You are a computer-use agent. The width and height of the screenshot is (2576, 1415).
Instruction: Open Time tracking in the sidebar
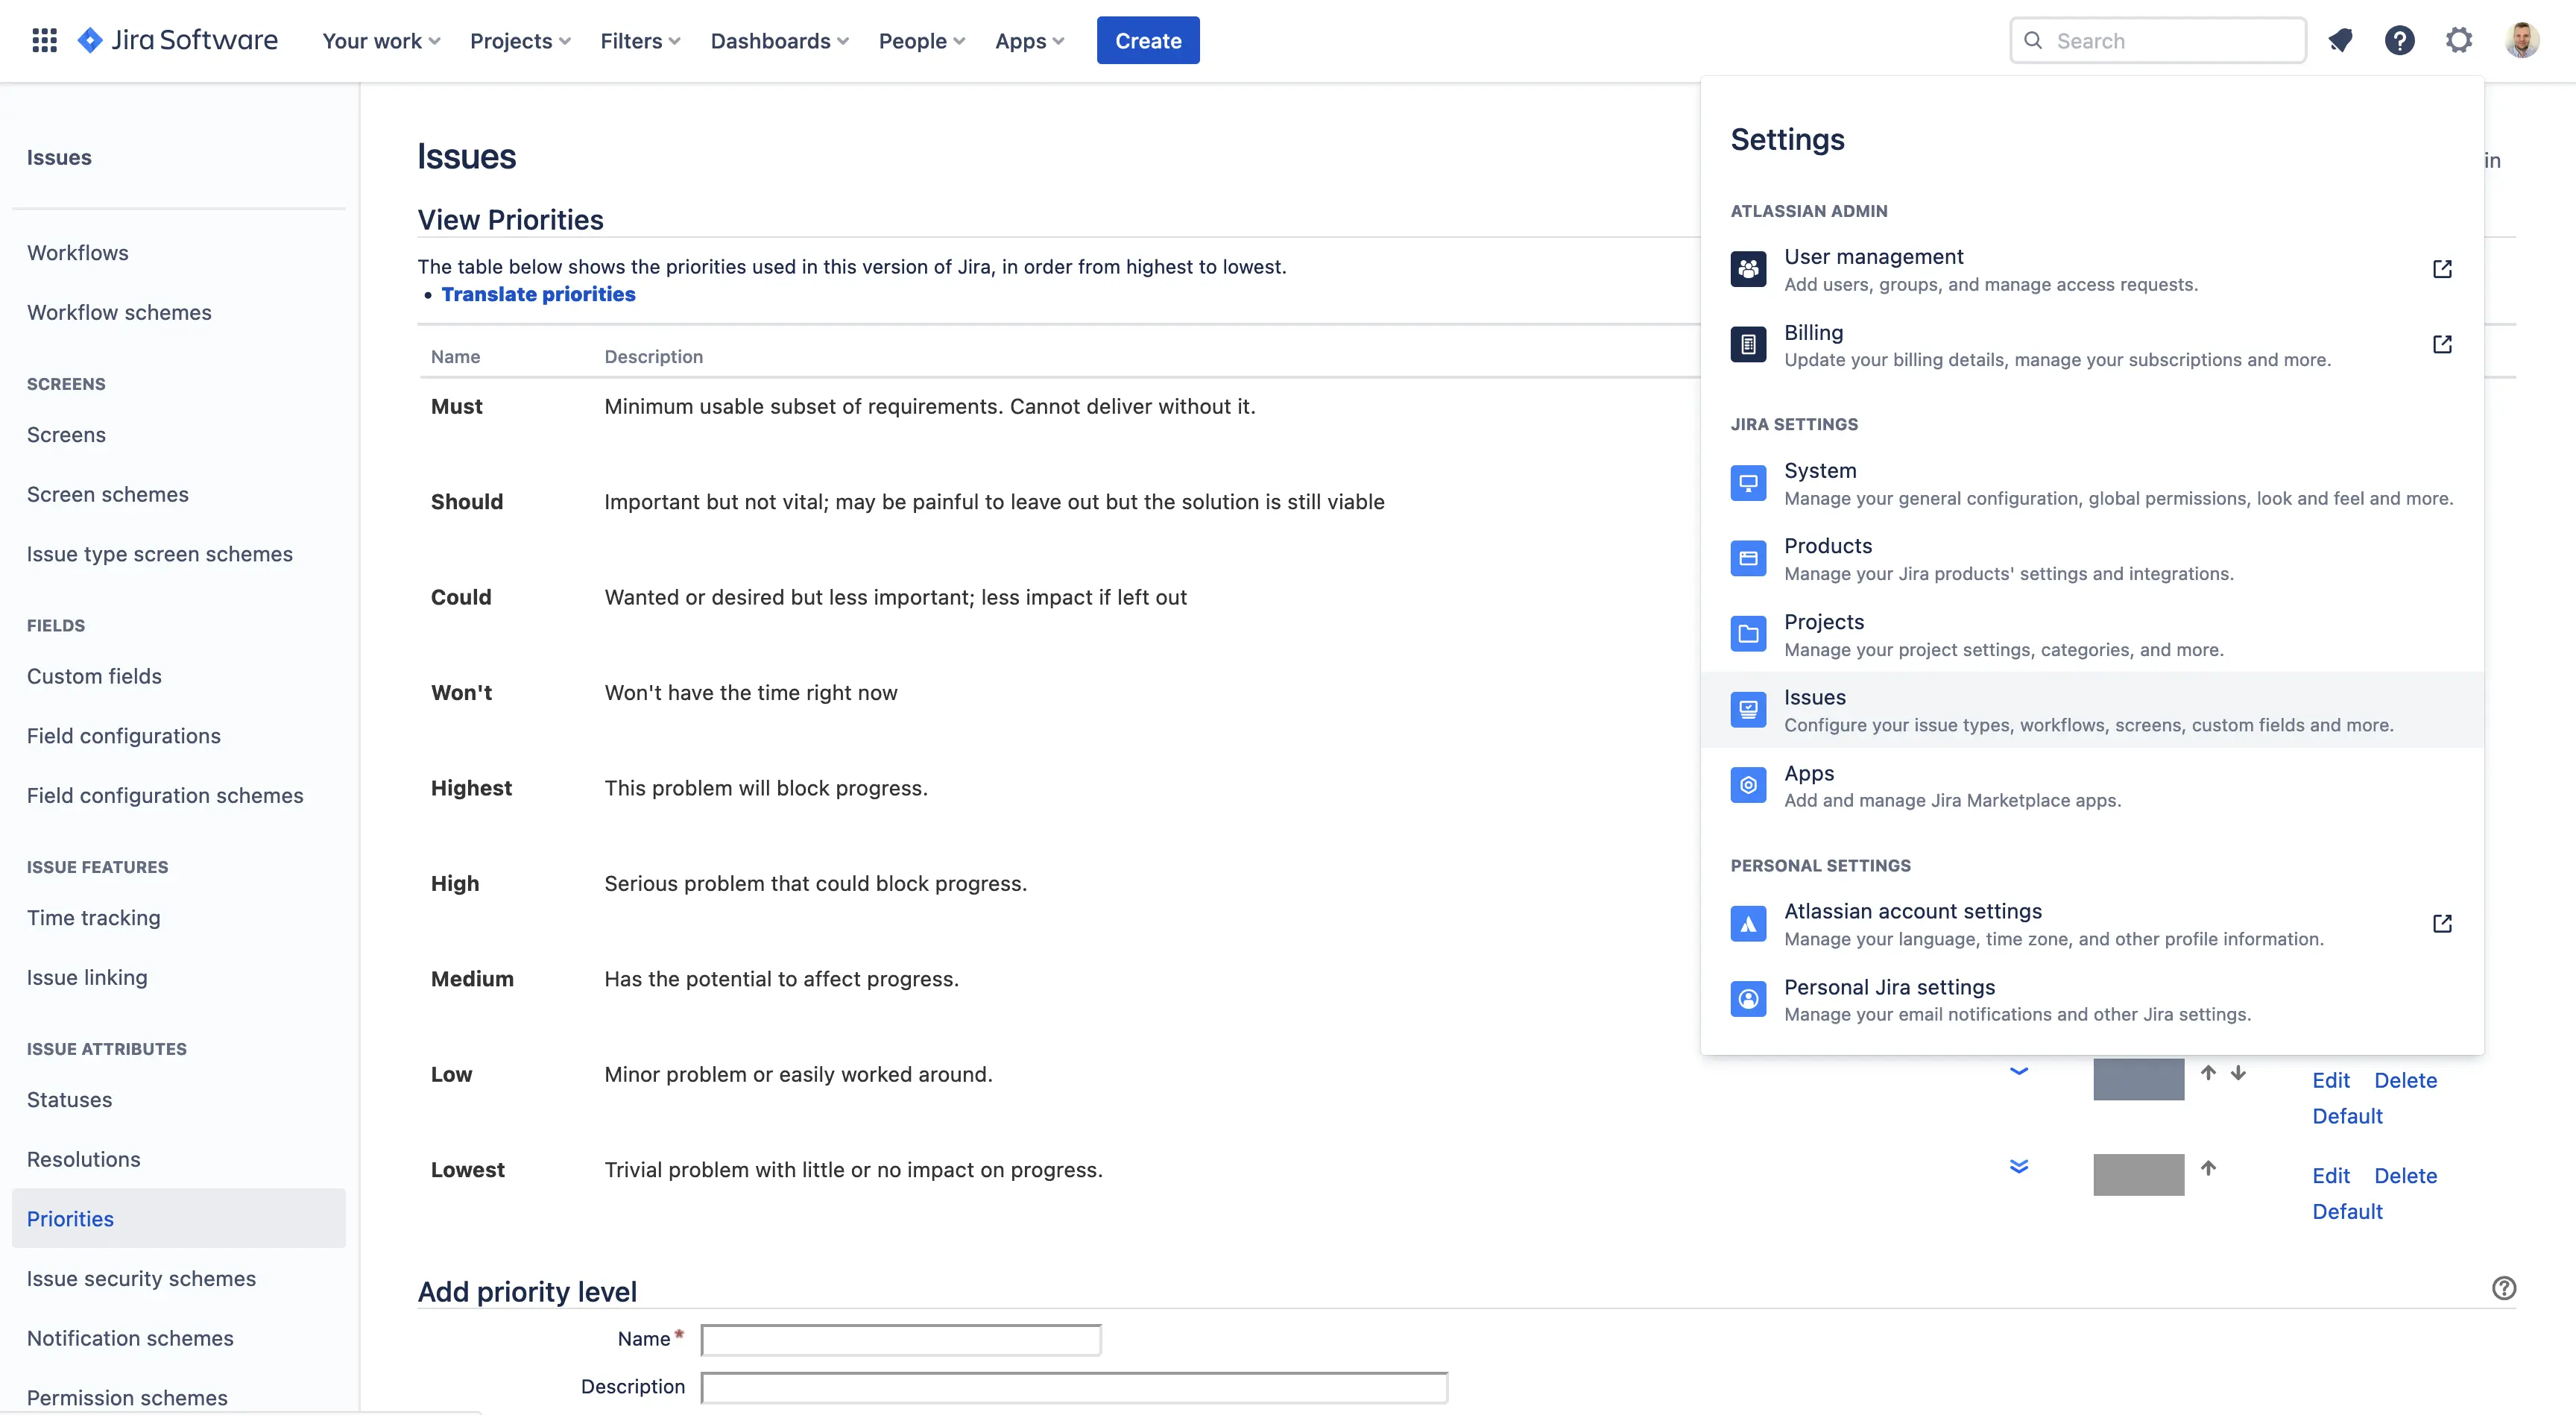pos(93,918)
